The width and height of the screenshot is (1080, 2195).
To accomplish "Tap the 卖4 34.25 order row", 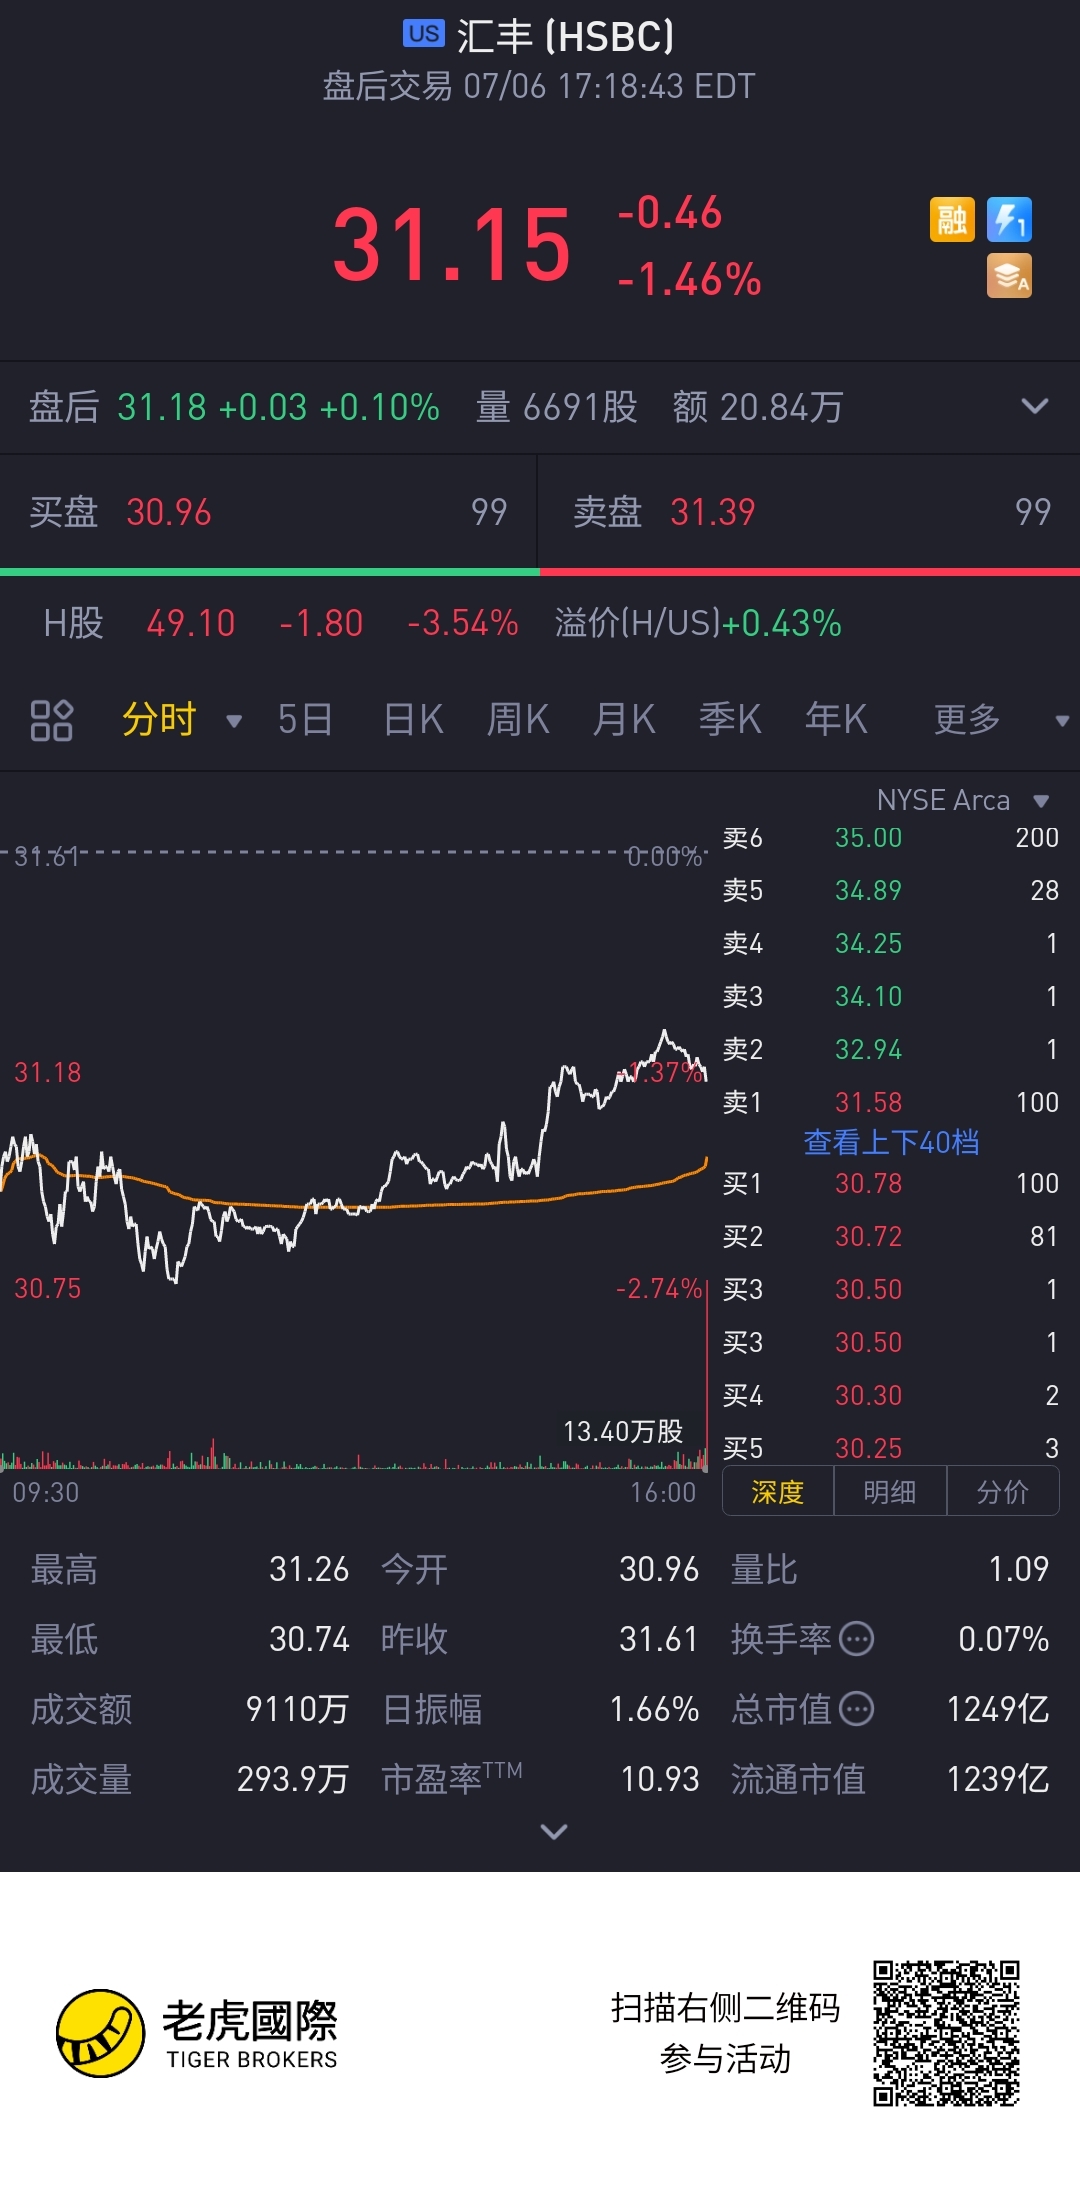I will coord(890,944).
